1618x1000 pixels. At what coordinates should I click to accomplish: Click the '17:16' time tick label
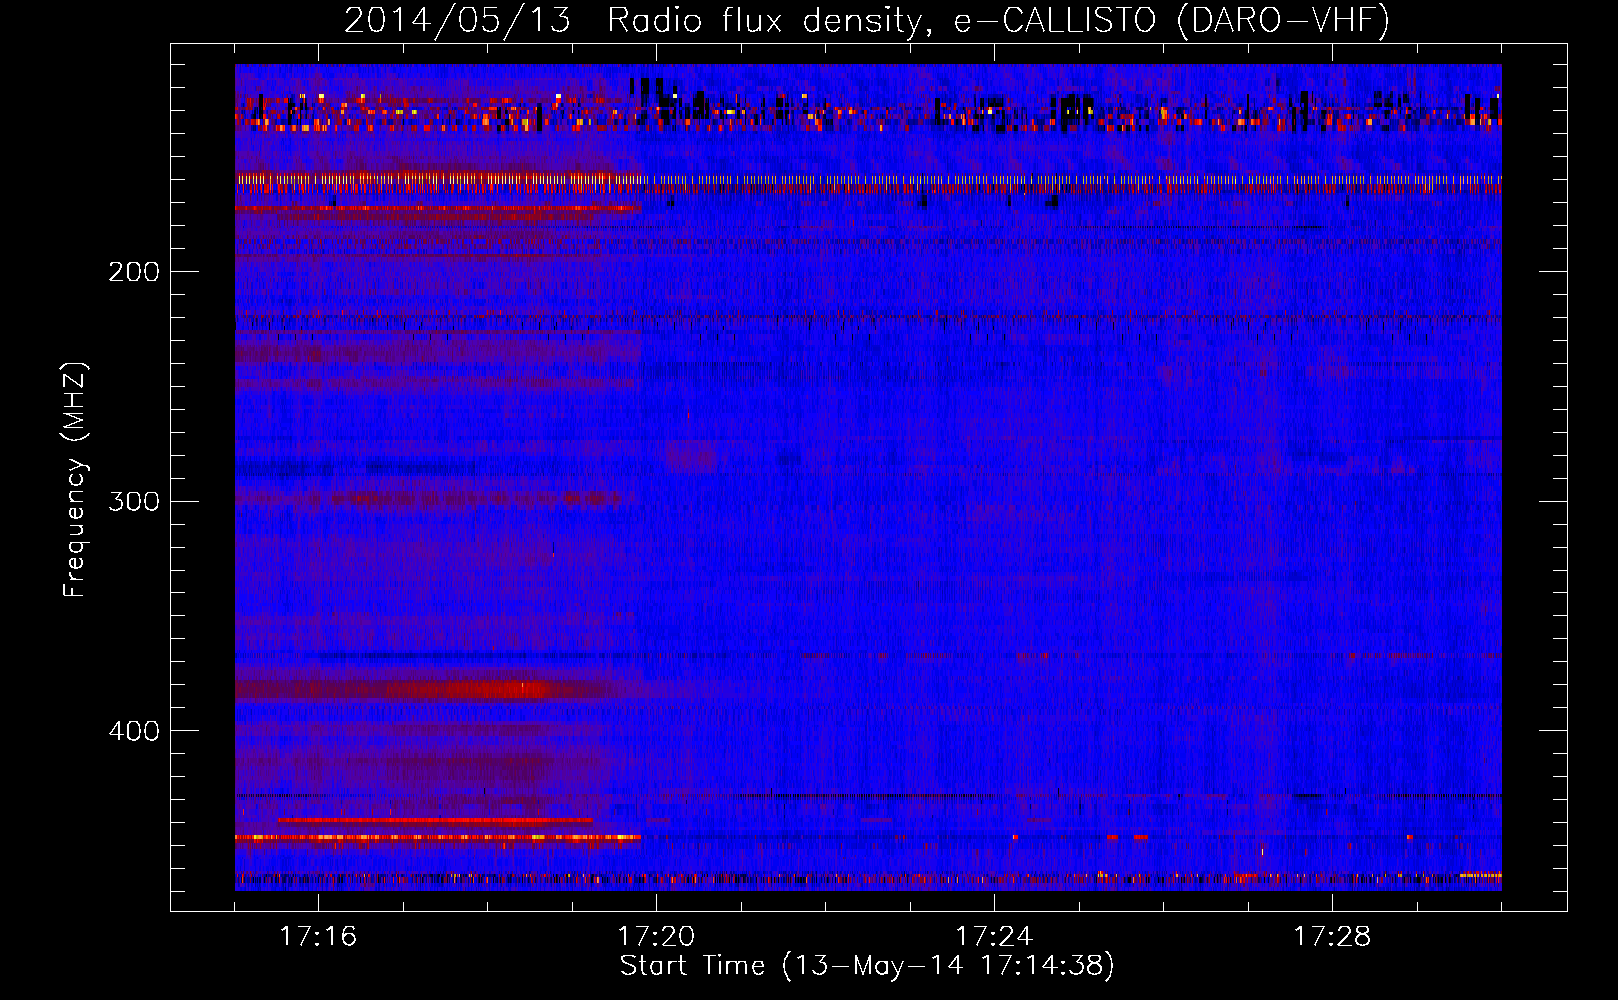tap(318, 937)
